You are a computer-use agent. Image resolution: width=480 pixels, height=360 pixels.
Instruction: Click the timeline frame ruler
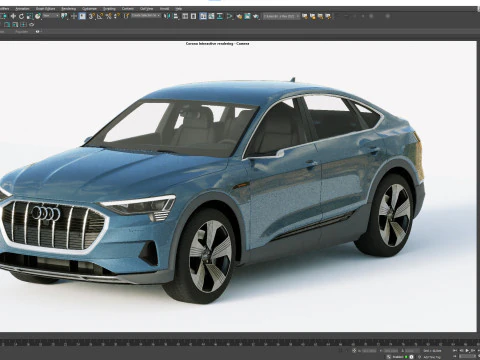tap(240, 342)
